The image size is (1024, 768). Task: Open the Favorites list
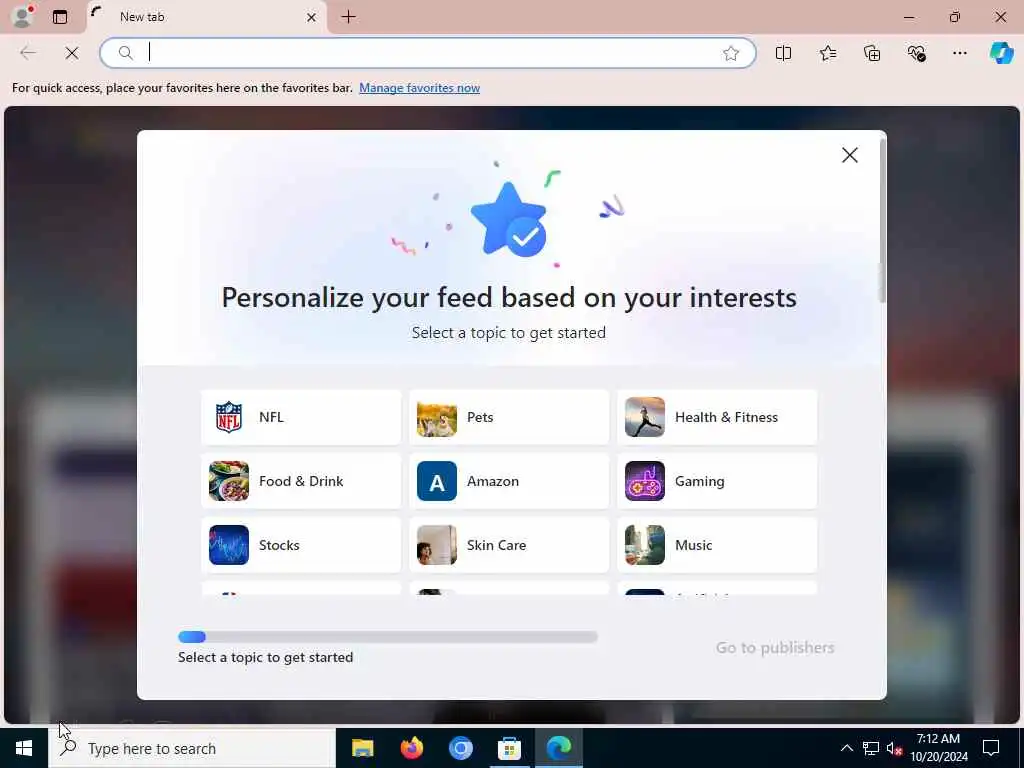(827, 53)
